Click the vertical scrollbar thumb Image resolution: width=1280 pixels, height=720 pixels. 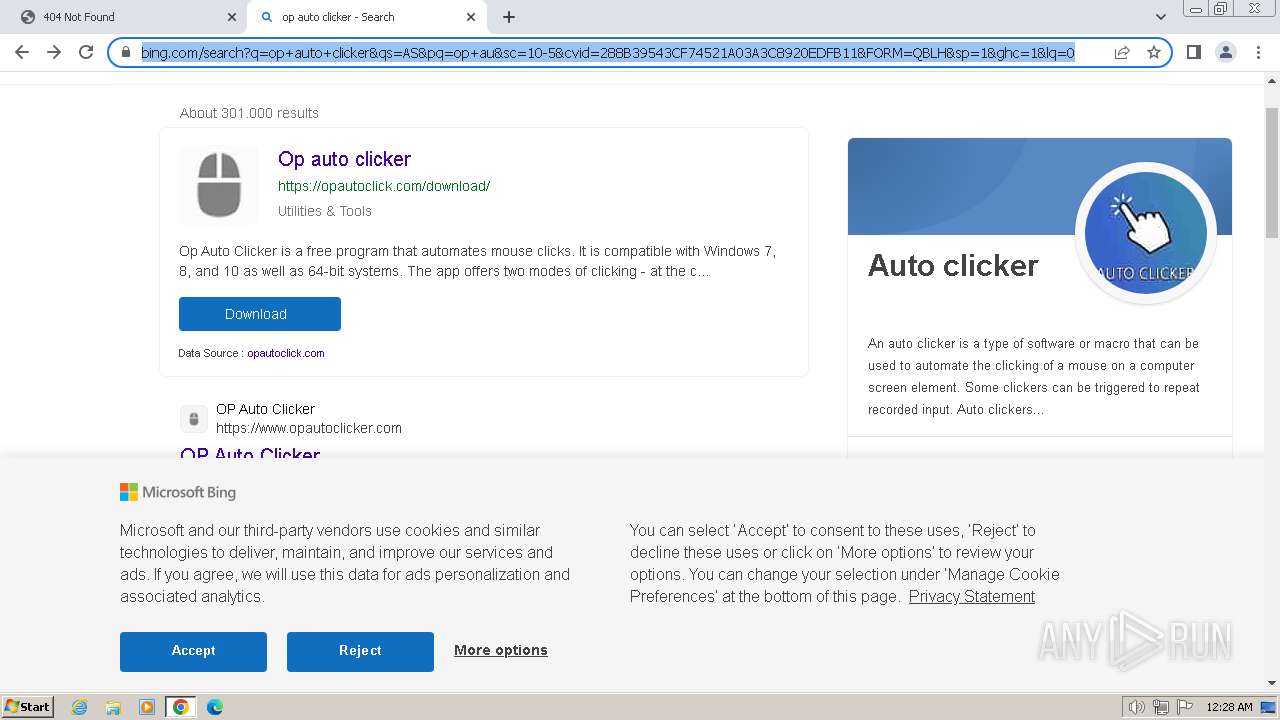tap(1272, 173)
